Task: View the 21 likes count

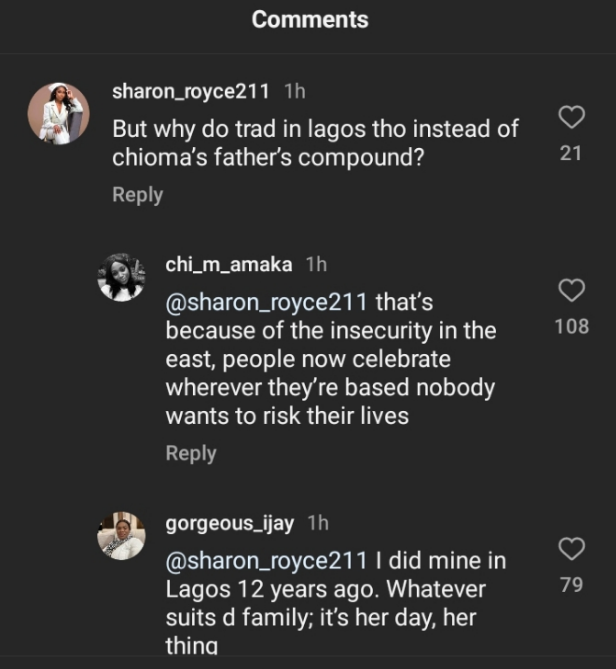Action: (x=570, y=154)
